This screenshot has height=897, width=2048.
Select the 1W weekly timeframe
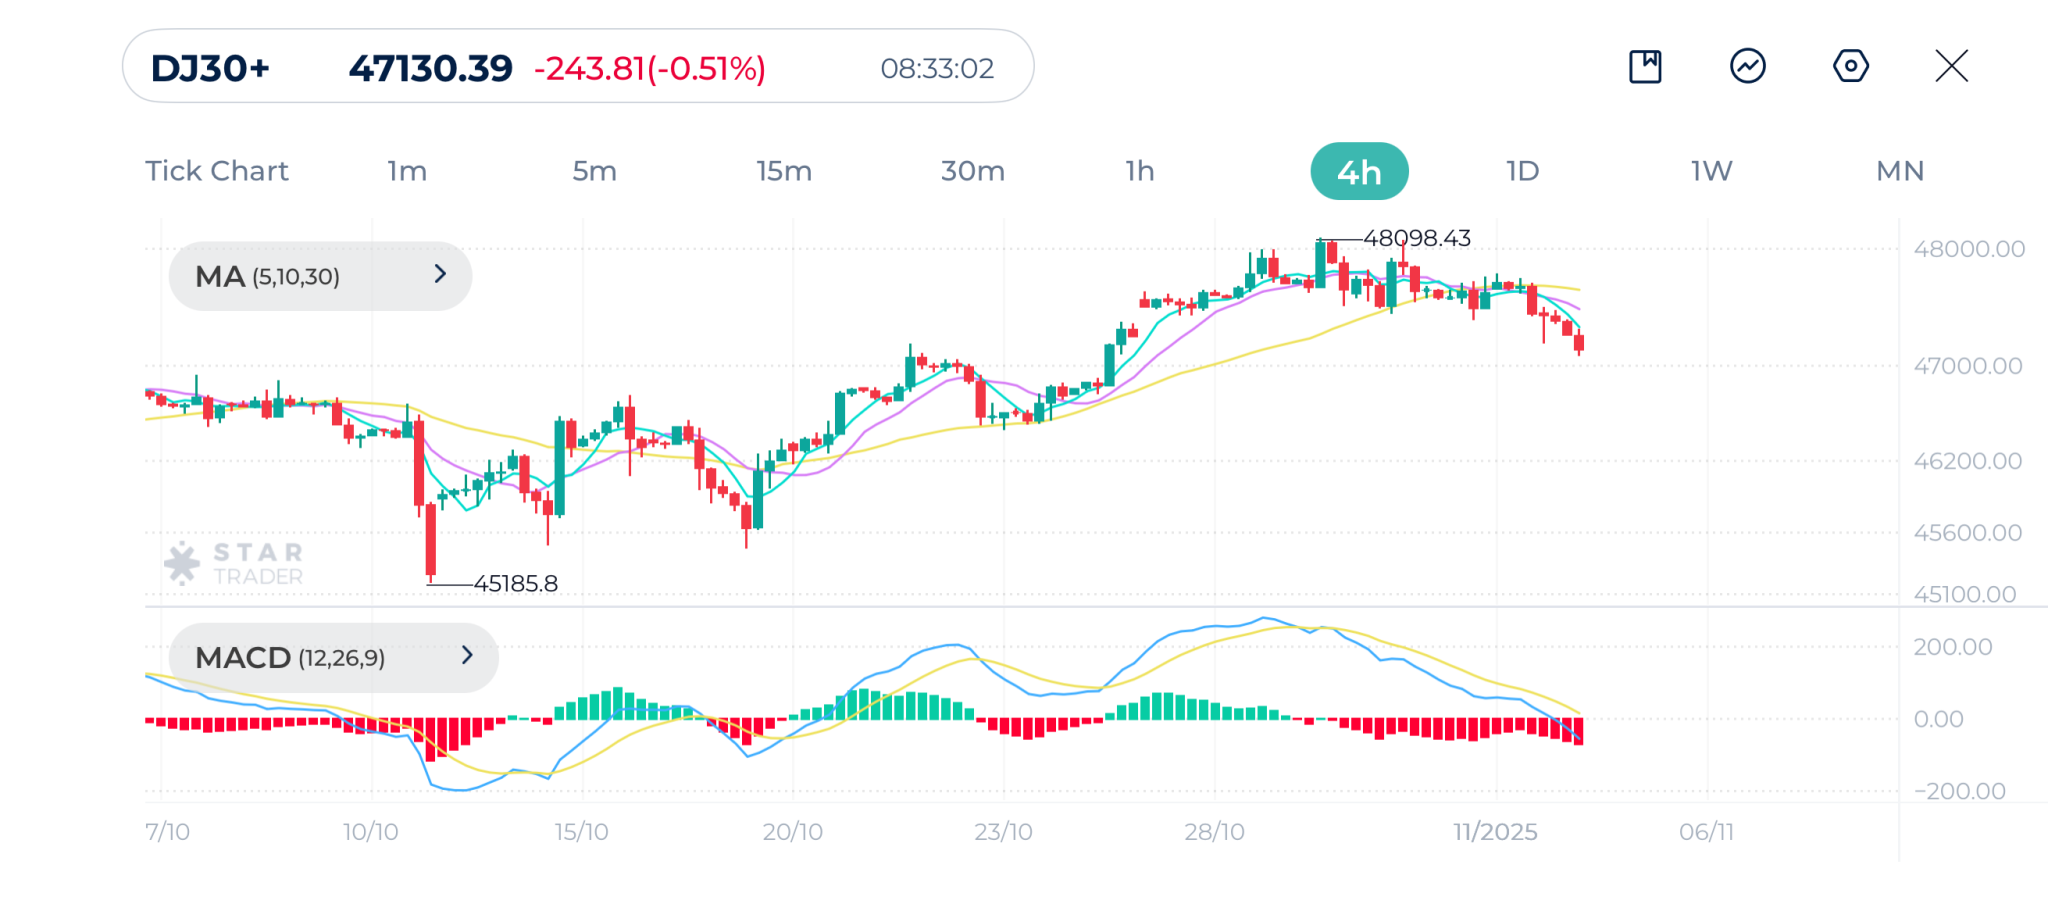click(x=1711, y=171)
